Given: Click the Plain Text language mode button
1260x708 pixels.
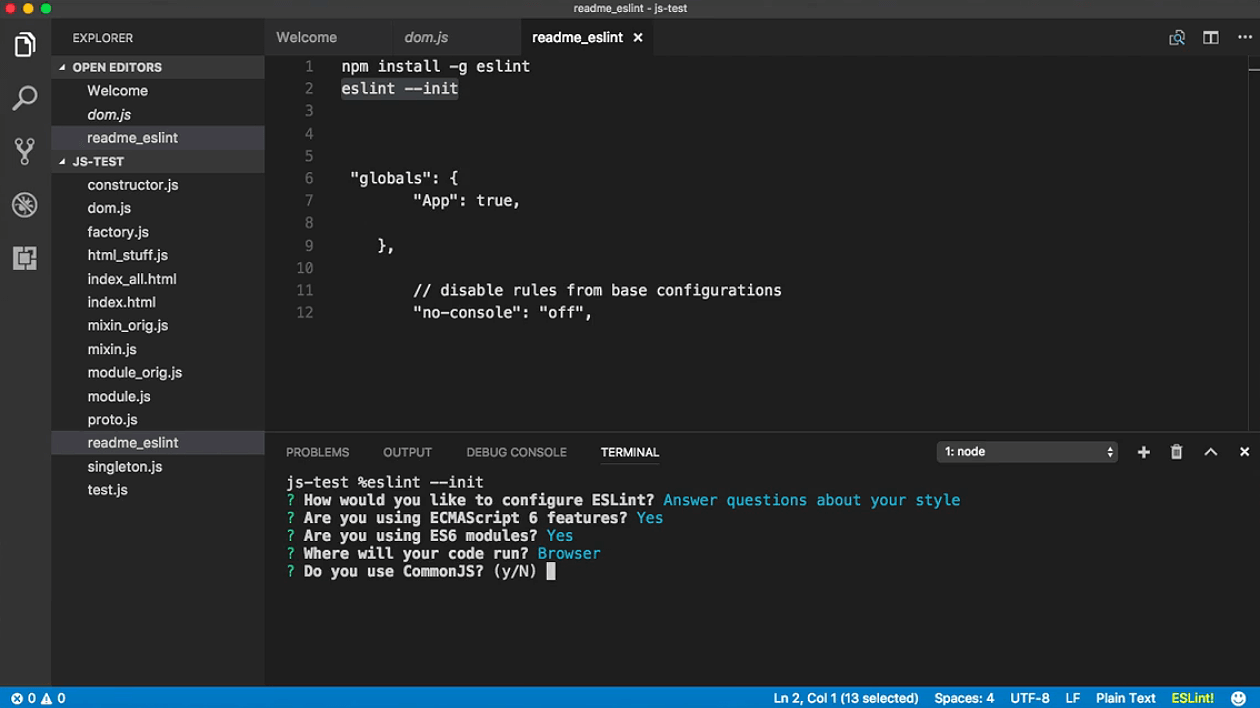Looking at the screenshot, I should pos(1125,698).
